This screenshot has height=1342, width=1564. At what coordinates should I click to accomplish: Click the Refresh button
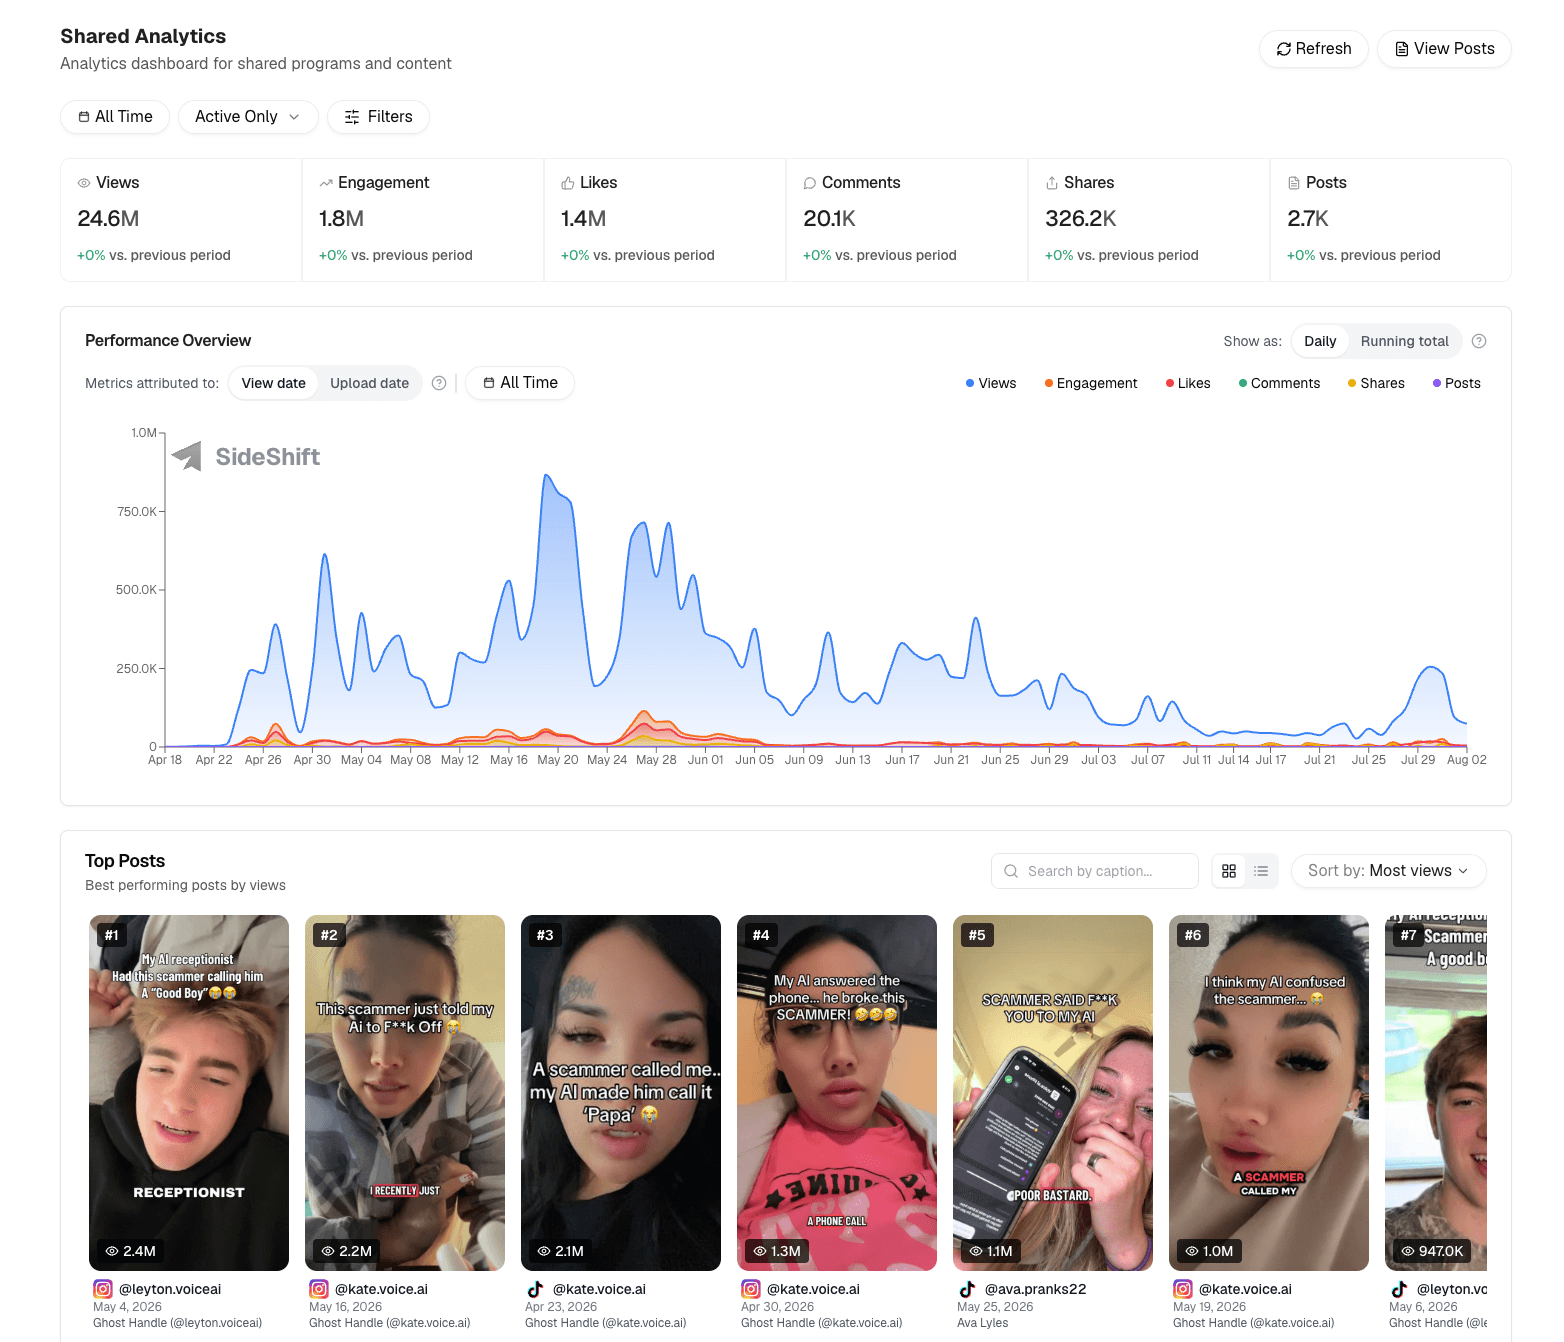click(1313, 49)
